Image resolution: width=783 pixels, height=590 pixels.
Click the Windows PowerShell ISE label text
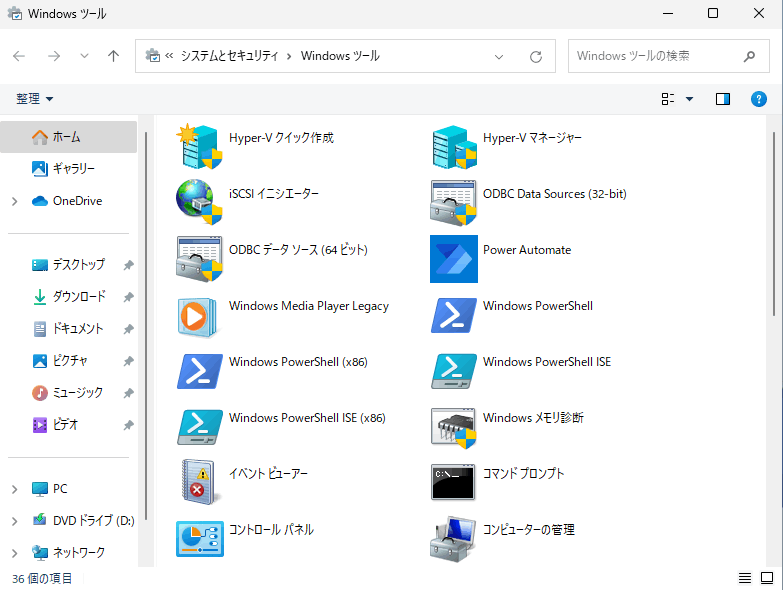[x=547, y=362]
